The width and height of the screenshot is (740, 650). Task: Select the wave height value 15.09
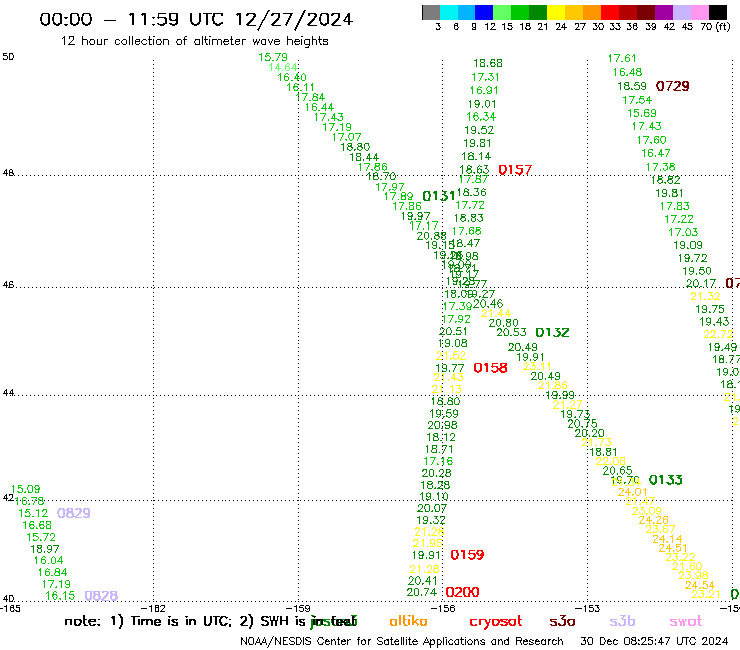click(x=25, y=489)
